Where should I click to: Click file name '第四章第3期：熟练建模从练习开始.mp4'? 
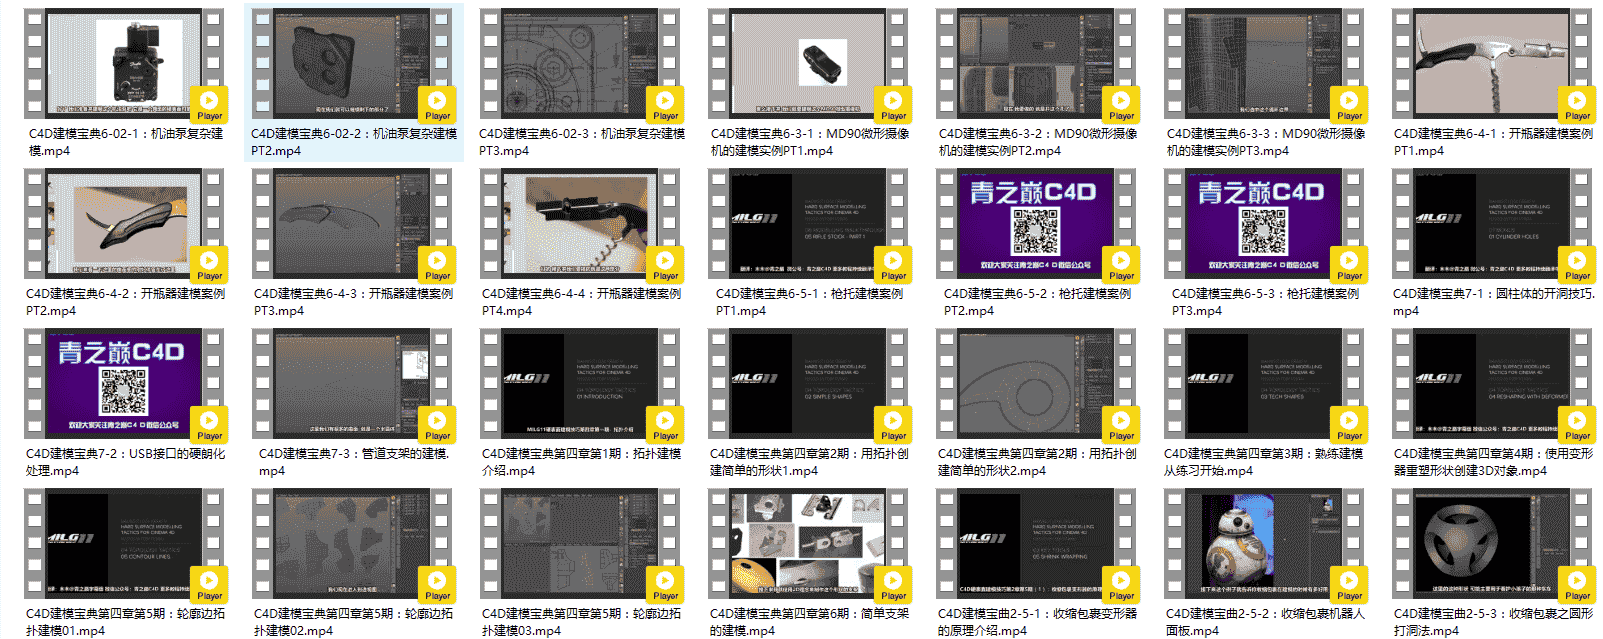[x=1266, y=462]
